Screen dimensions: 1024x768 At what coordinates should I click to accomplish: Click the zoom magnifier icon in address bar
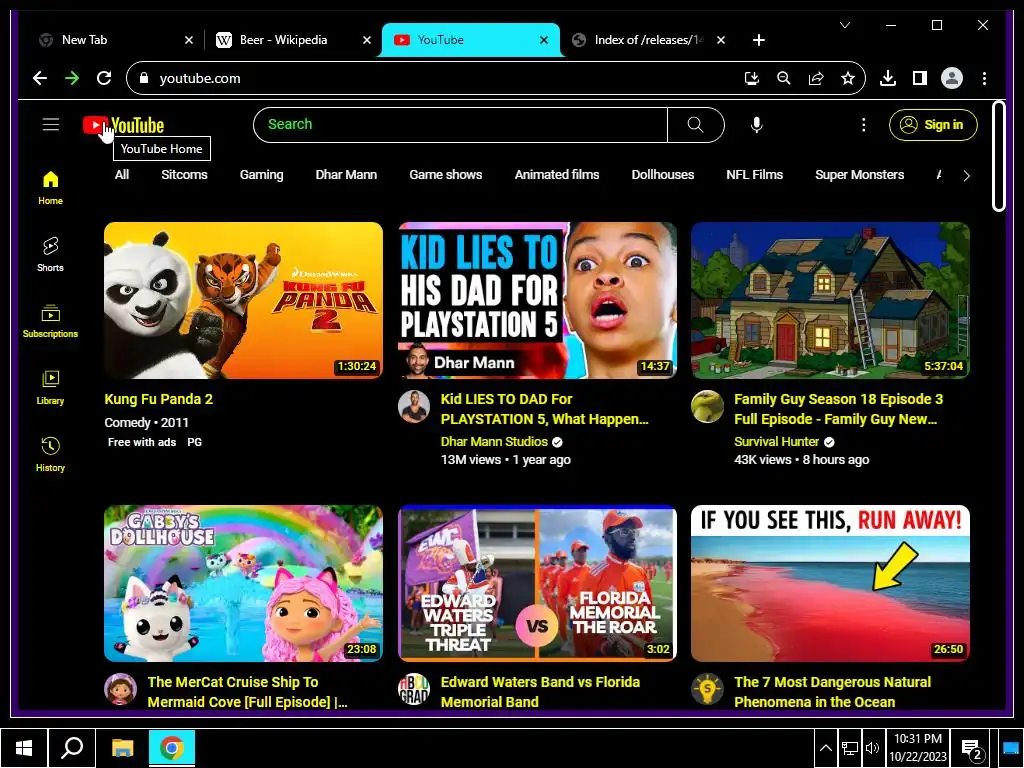(x=784, y=78)
